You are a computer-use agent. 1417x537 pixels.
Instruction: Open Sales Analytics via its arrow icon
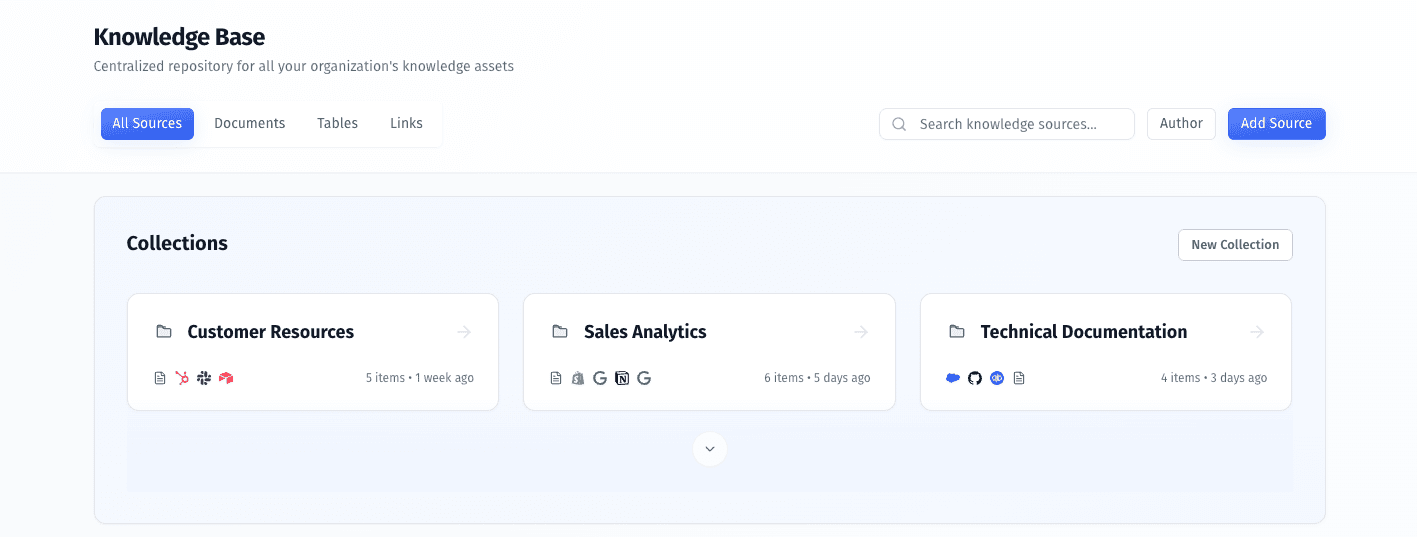[861, 332]
